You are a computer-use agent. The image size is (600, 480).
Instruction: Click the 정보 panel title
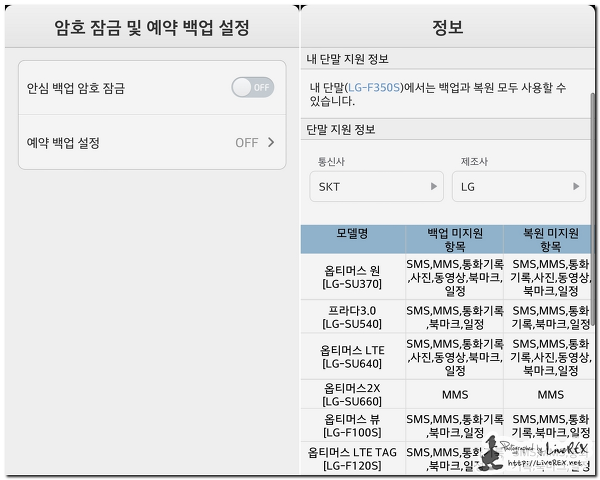point(447,27)
